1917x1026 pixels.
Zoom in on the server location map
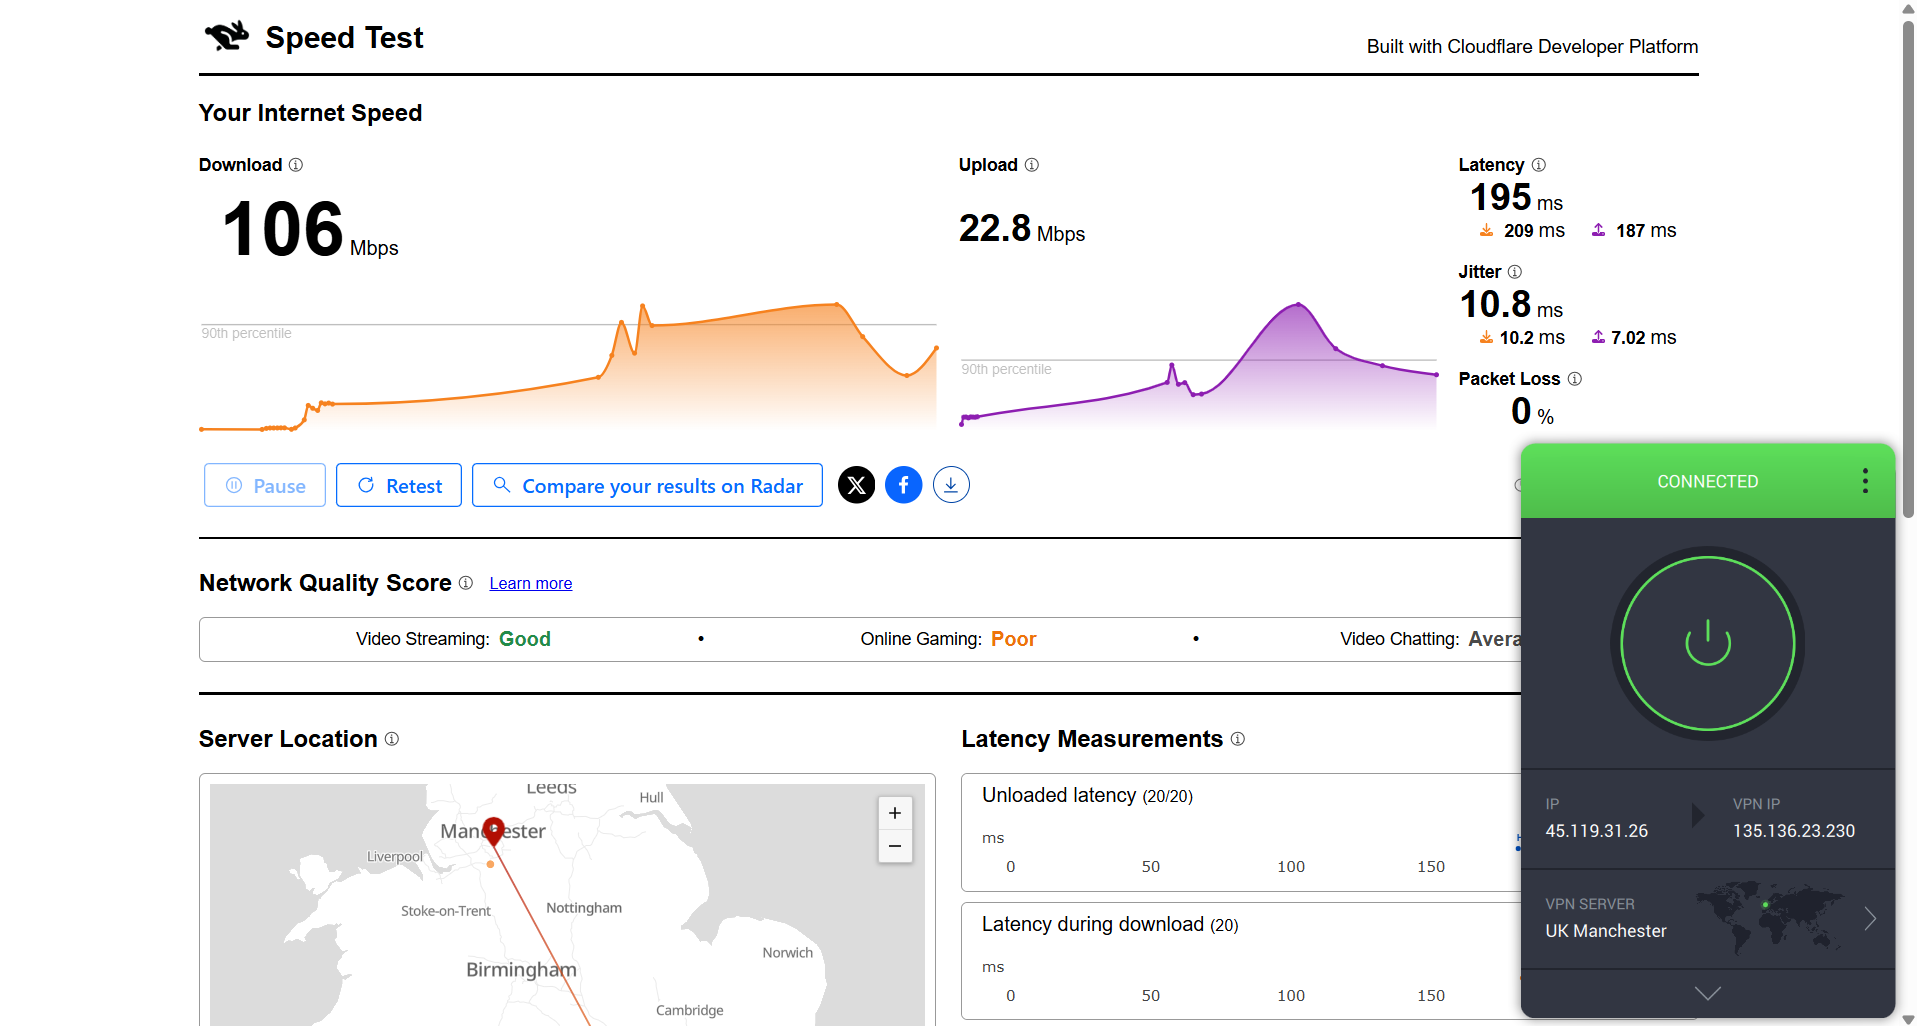(895, 813)
